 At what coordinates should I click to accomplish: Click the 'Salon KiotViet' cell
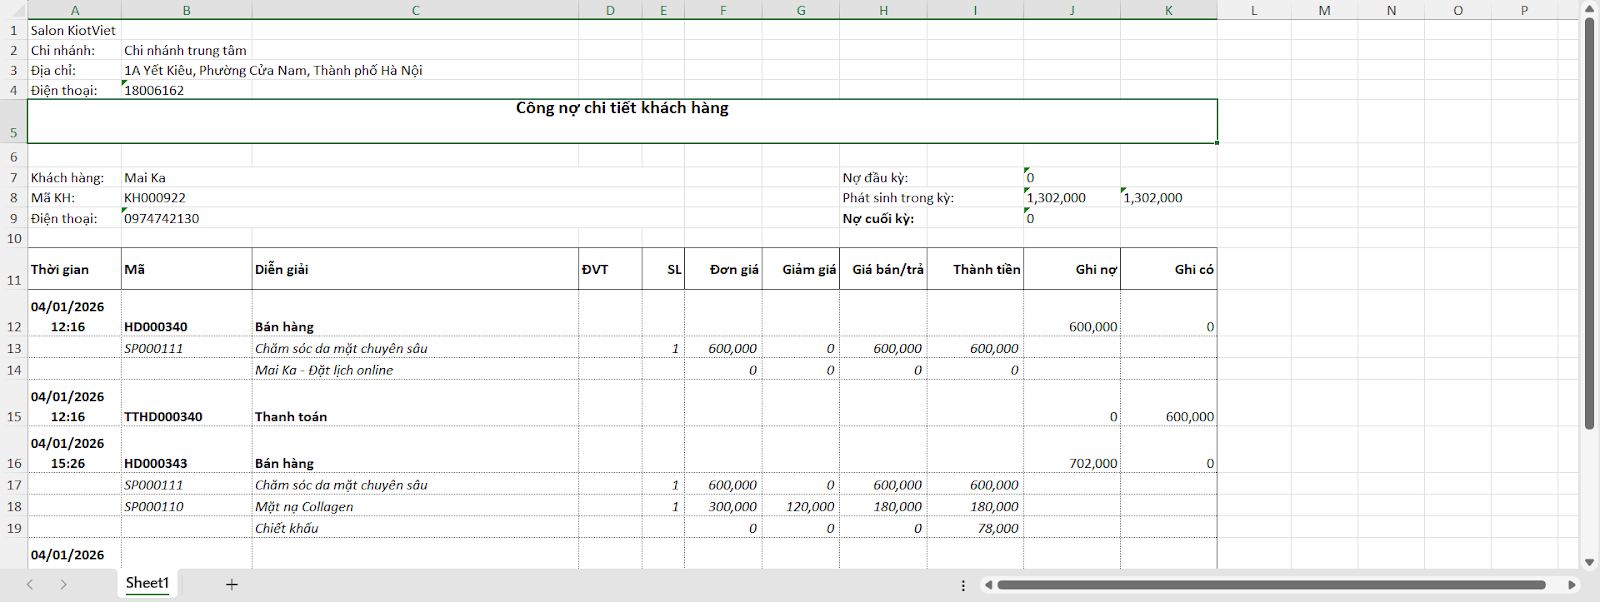coord(74,30)
